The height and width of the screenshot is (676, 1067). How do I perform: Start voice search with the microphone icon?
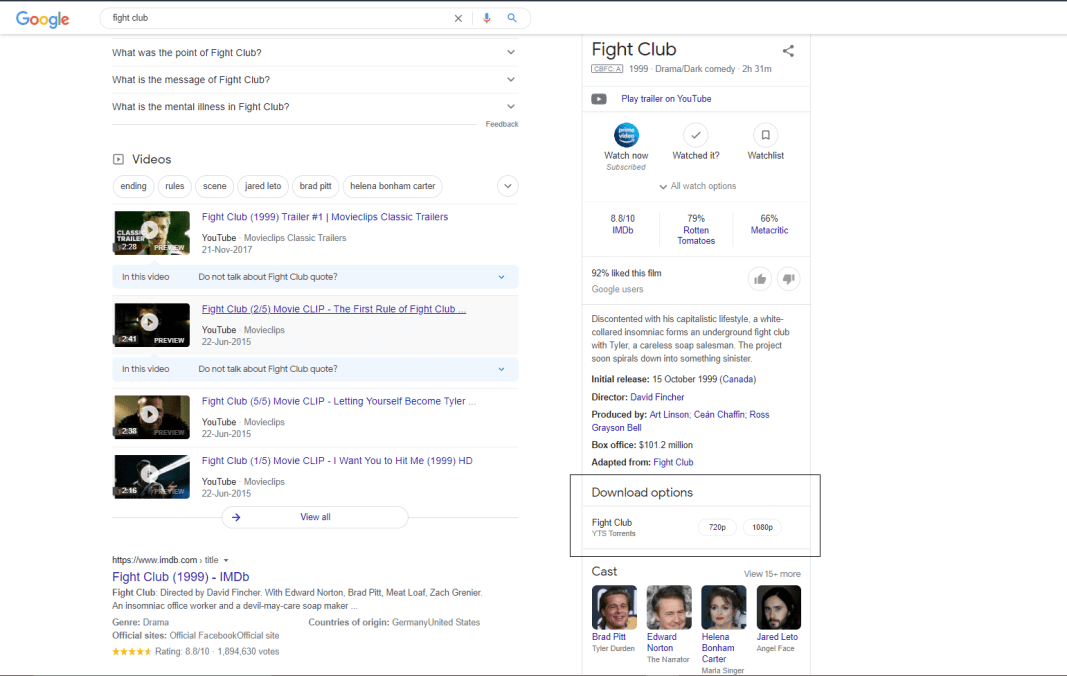click(x=487, y=18)
